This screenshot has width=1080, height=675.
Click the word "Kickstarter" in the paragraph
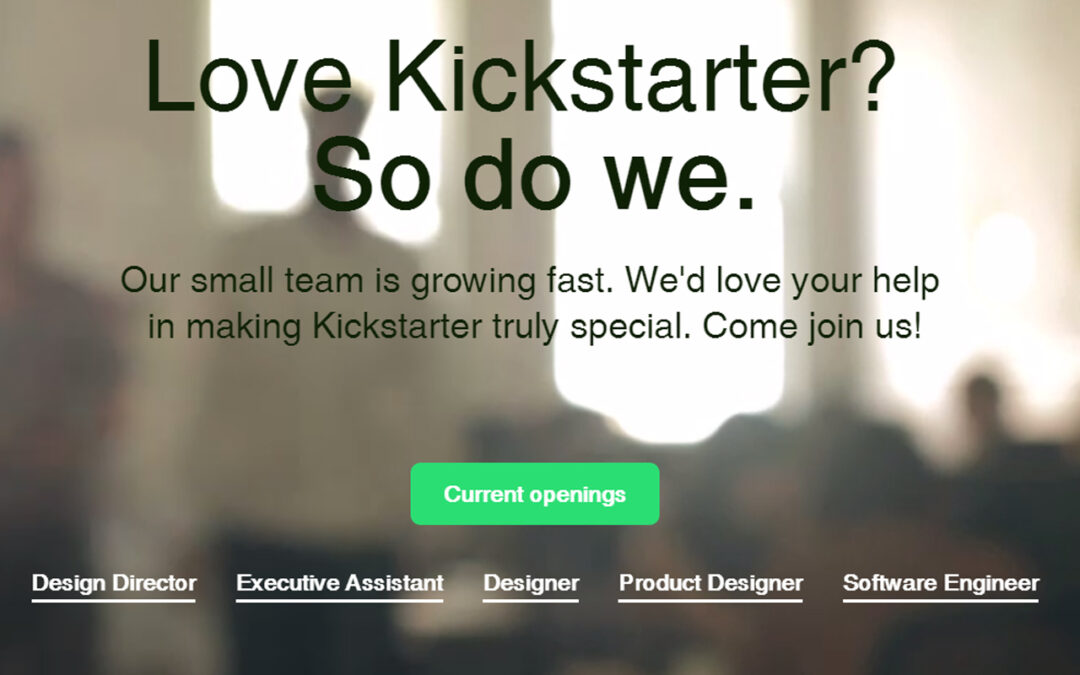coord(397,326)
